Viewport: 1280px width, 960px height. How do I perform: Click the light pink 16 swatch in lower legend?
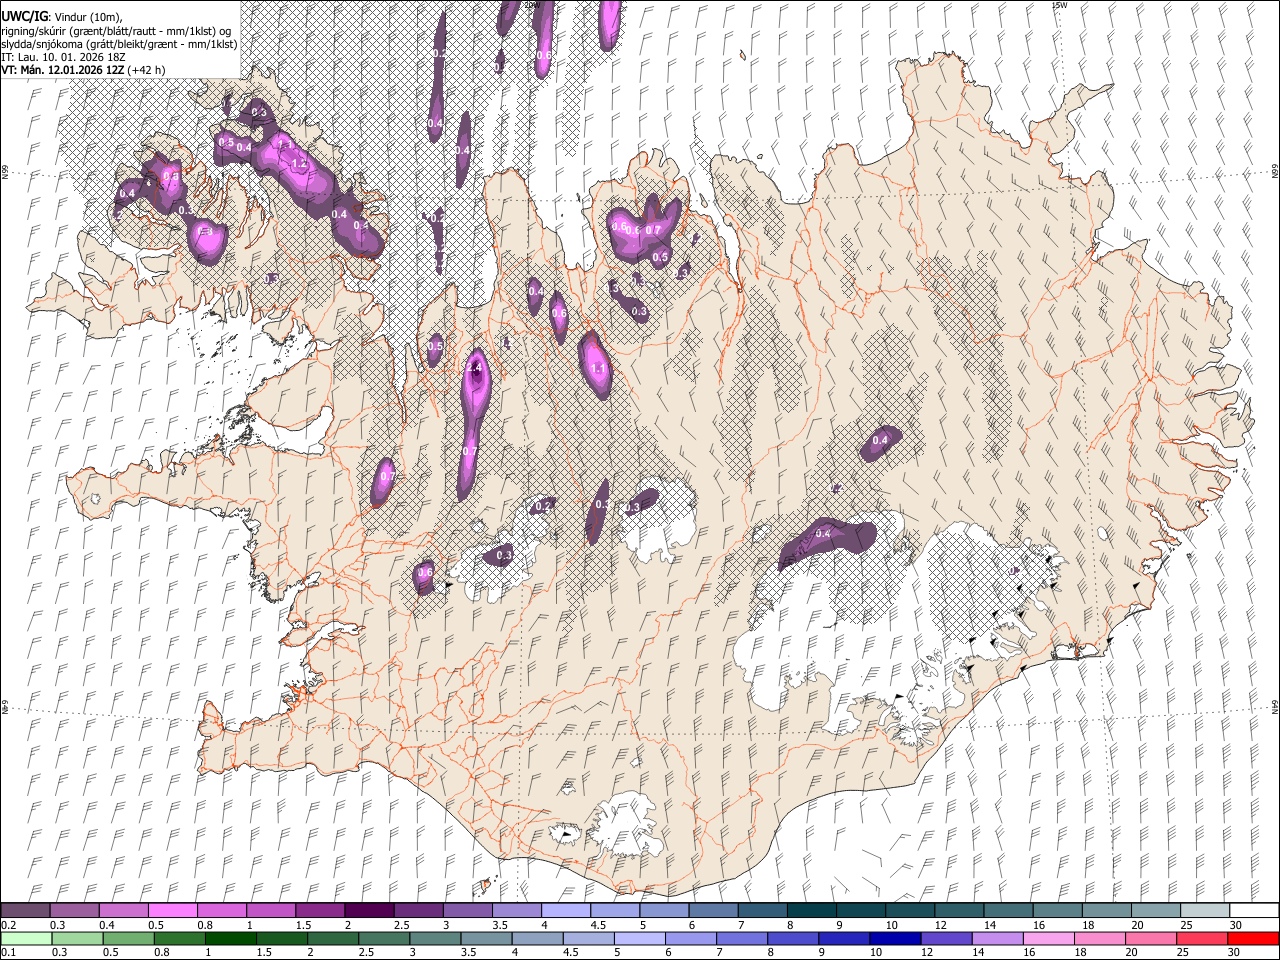1047,938
